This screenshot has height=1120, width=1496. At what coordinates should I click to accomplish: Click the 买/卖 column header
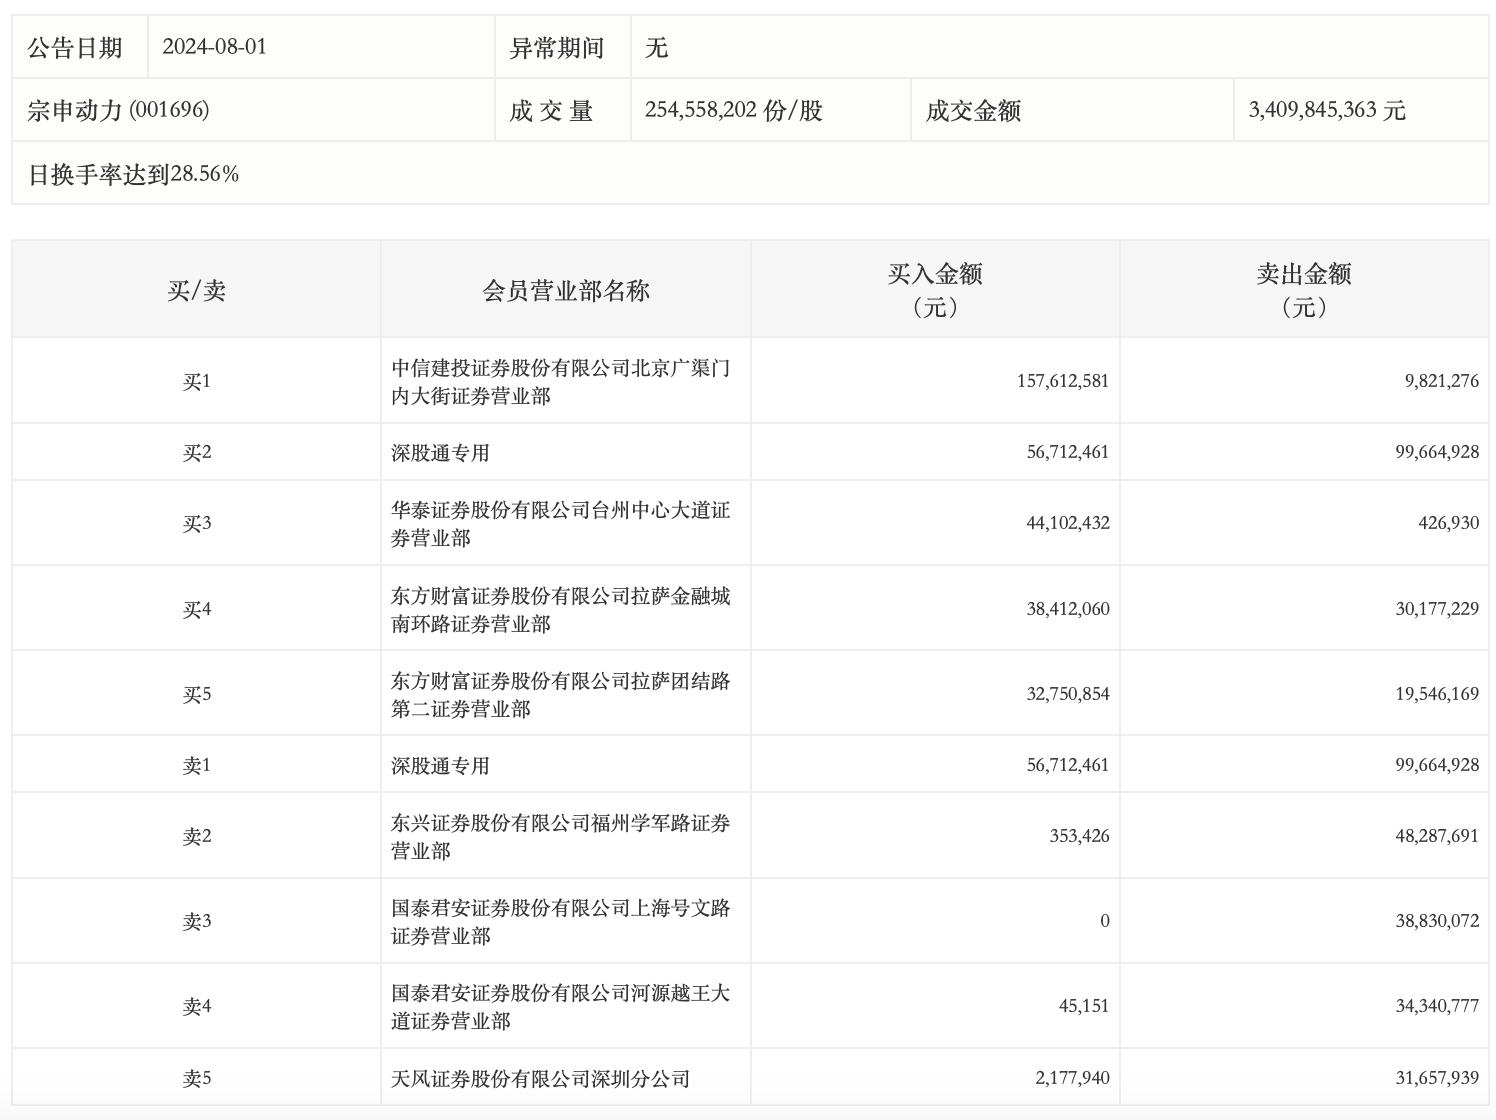point(196,291)
